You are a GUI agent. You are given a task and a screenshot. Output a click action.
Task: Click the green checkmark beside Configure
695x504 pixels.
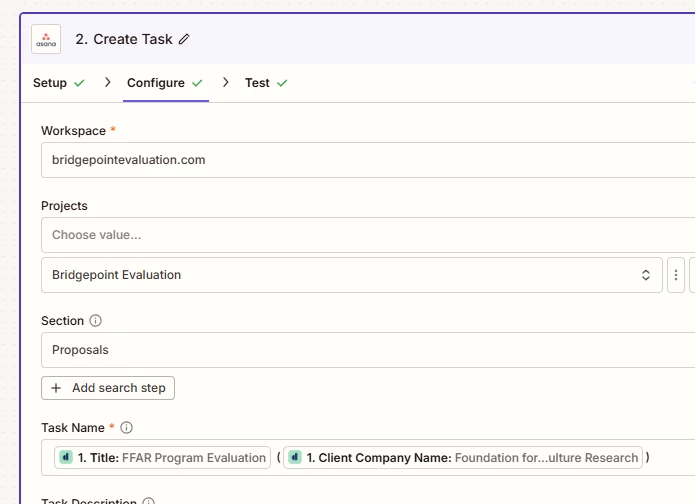[197, 83]
